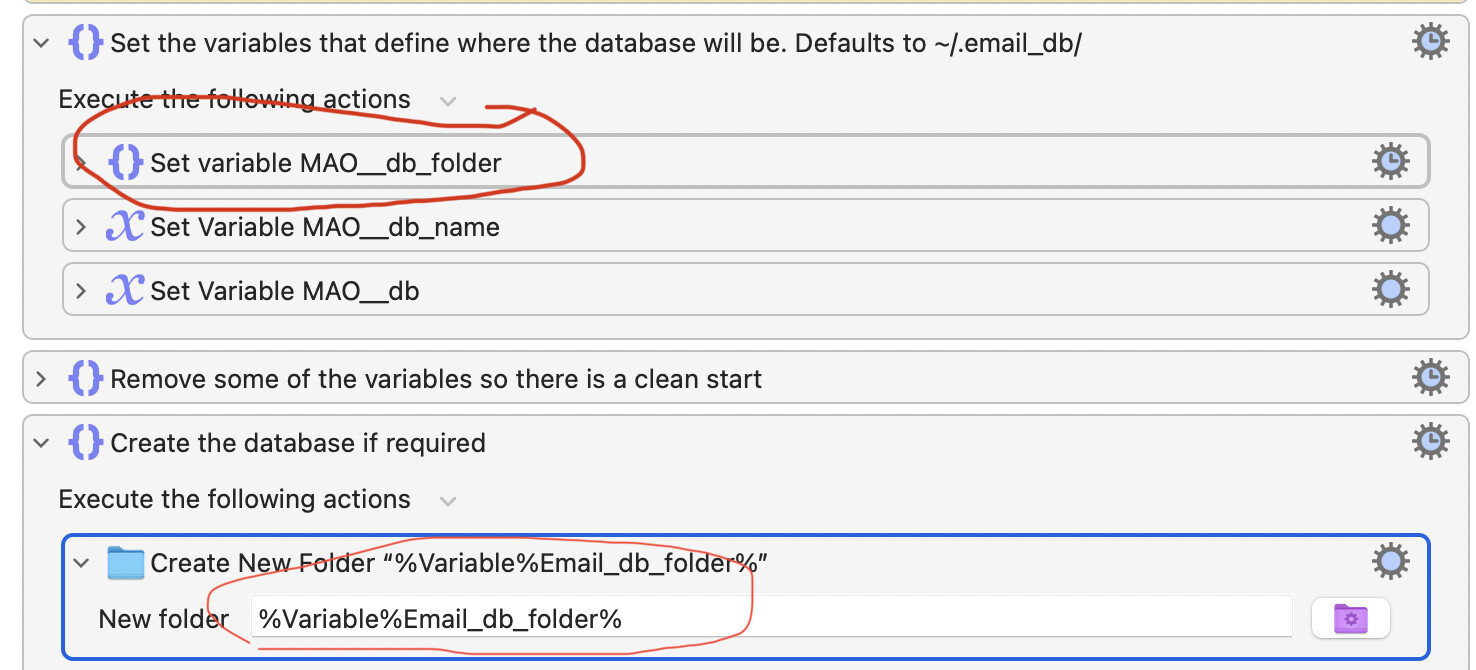Expand the Set Variable MAO__db_name action
This screenshot has width=1476, height=670.
82,227
